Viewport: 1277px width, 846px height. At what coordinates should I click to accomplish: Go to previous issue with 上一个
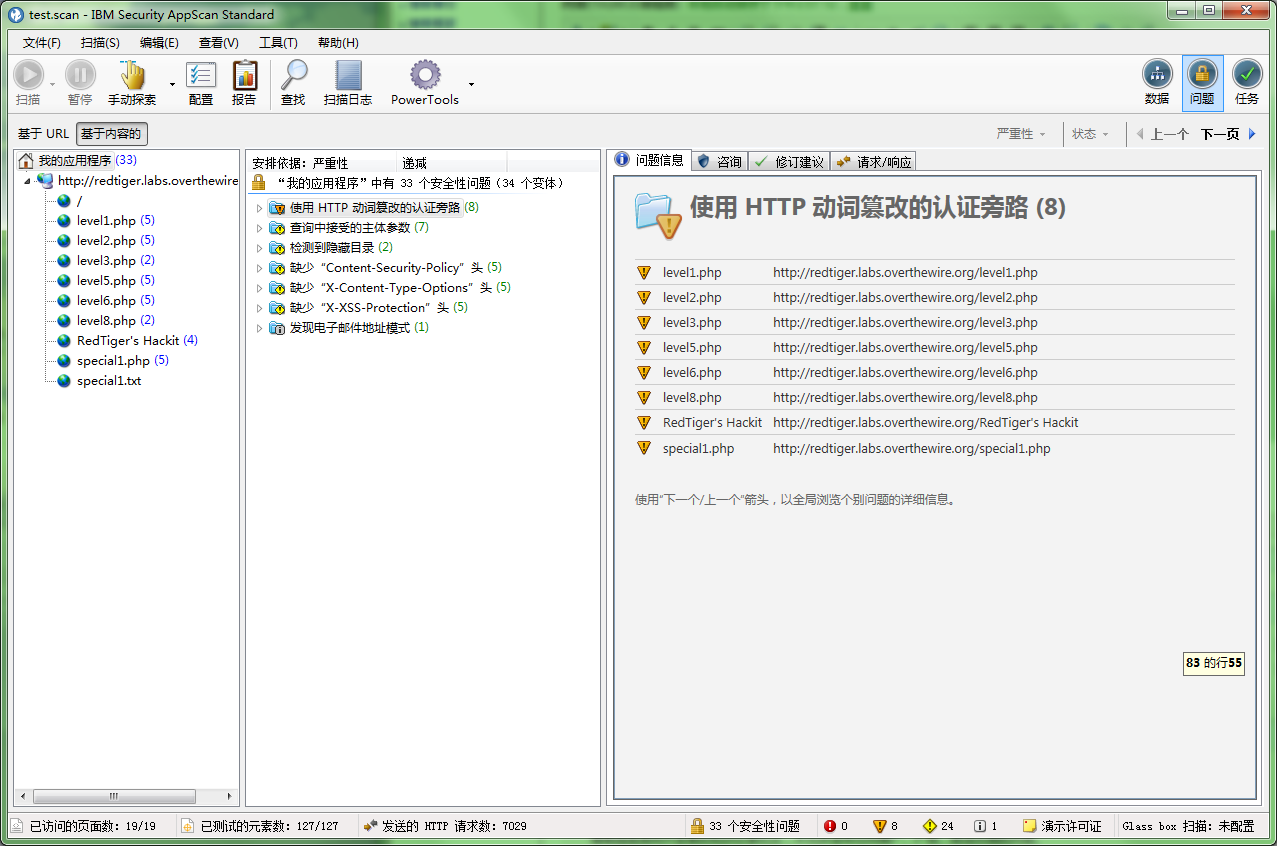pos(1162,134)
